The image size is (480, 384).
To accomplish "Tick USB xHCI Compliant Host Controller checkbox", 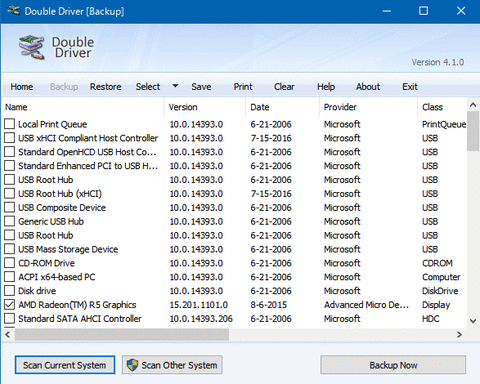I will [x=9, y=138].
